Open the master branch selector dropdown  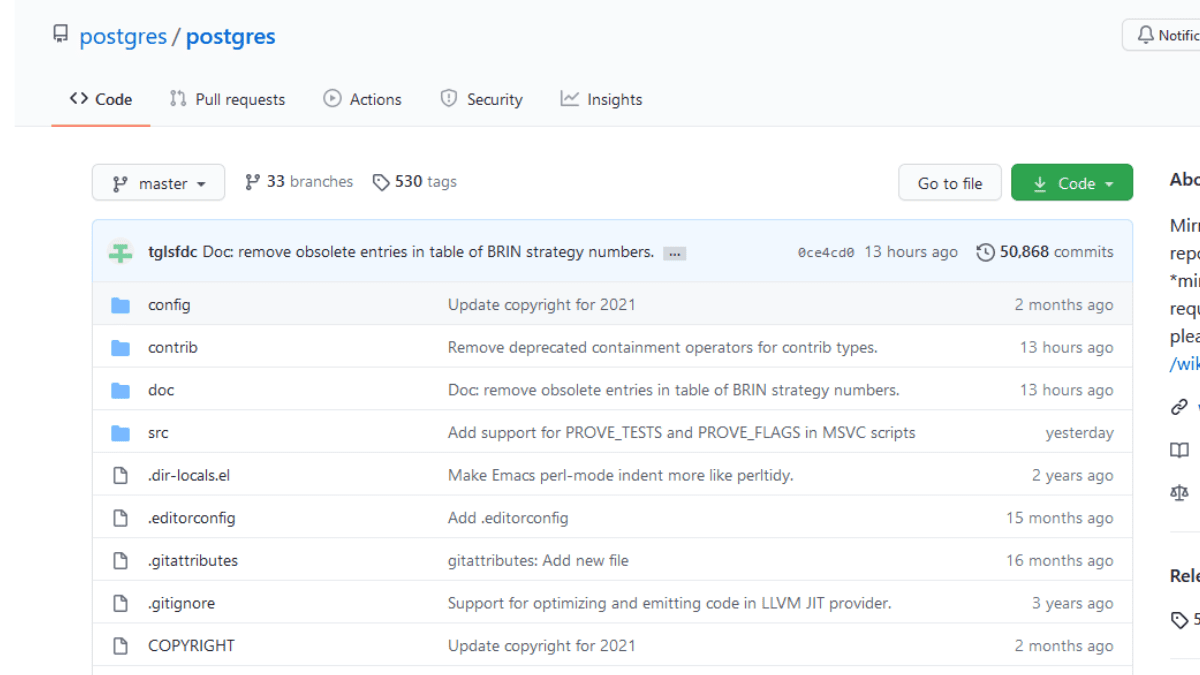click(x=159, y=183)
